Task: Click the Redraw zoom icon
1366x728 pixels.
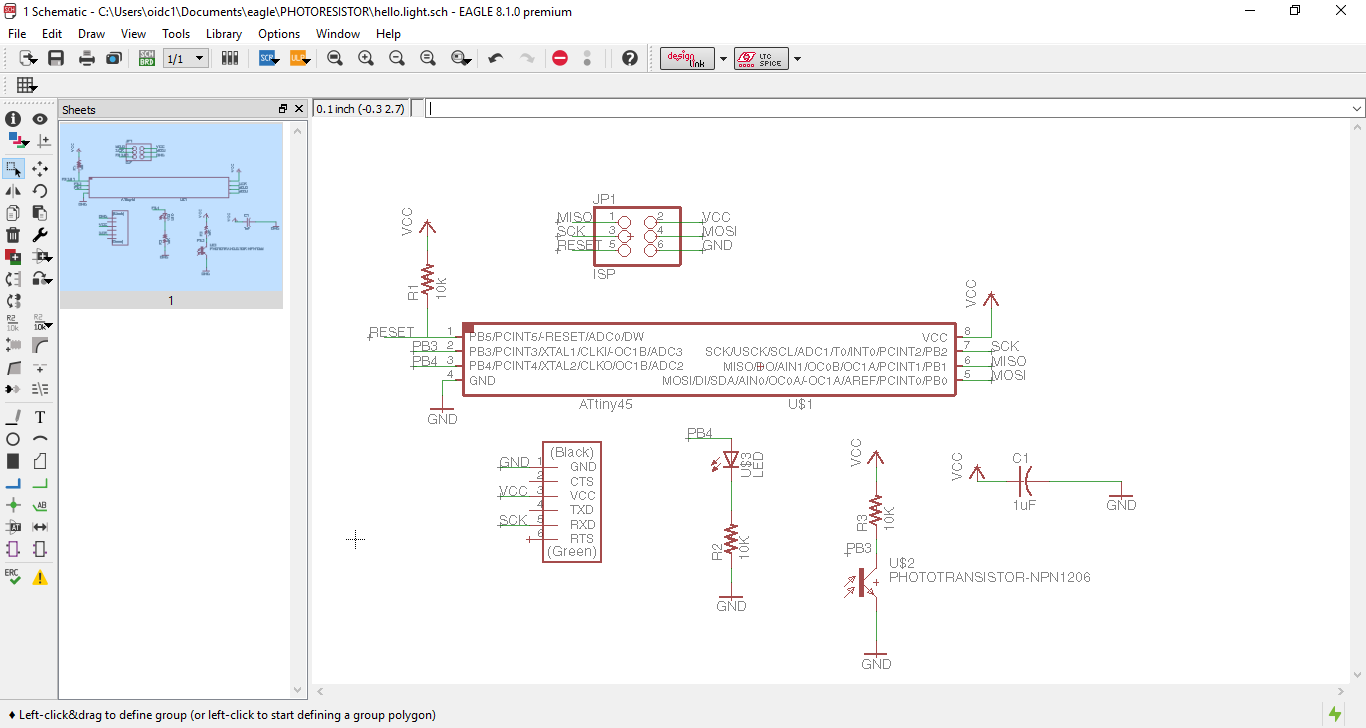Action: [428, 59]
